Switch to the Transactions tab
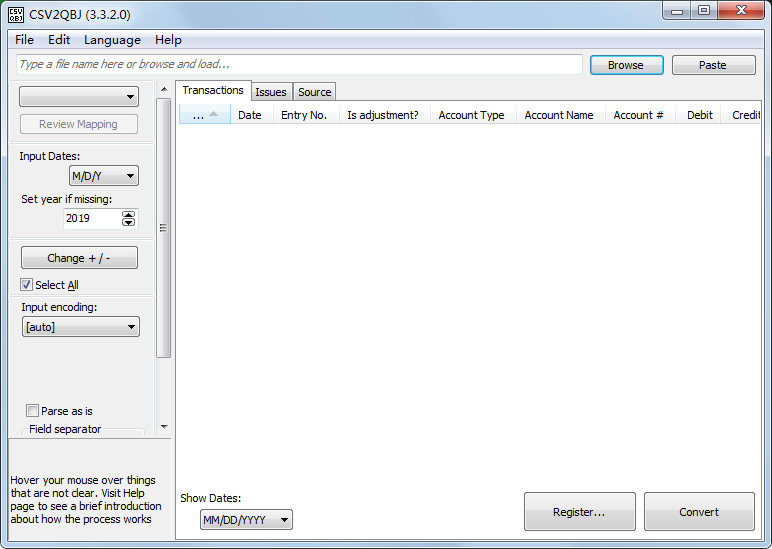The width and height of the screenshot is (772, 549). pos(213,91)
